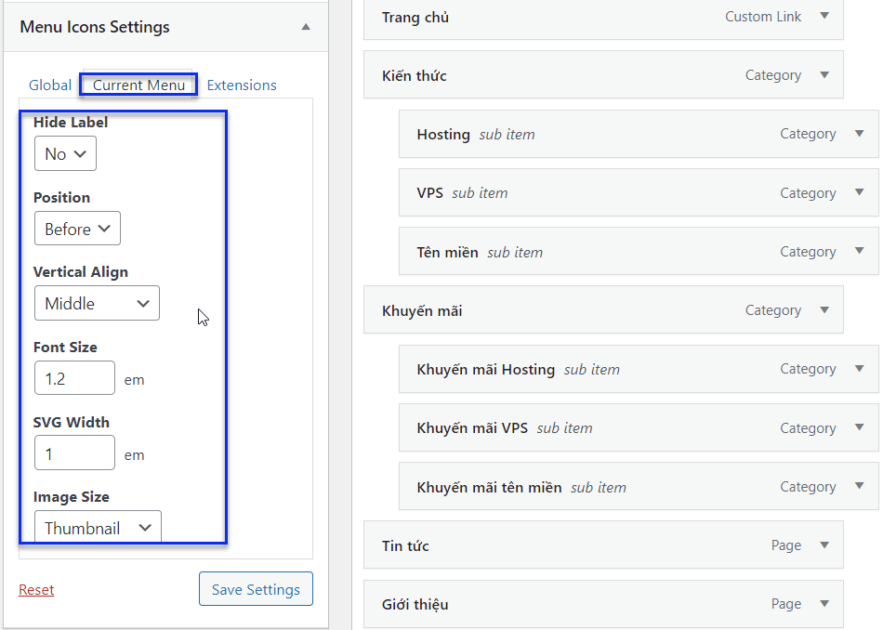Open the Vertical Align dropdown
This screenshot has height=630, width=883.
(96, 302)
